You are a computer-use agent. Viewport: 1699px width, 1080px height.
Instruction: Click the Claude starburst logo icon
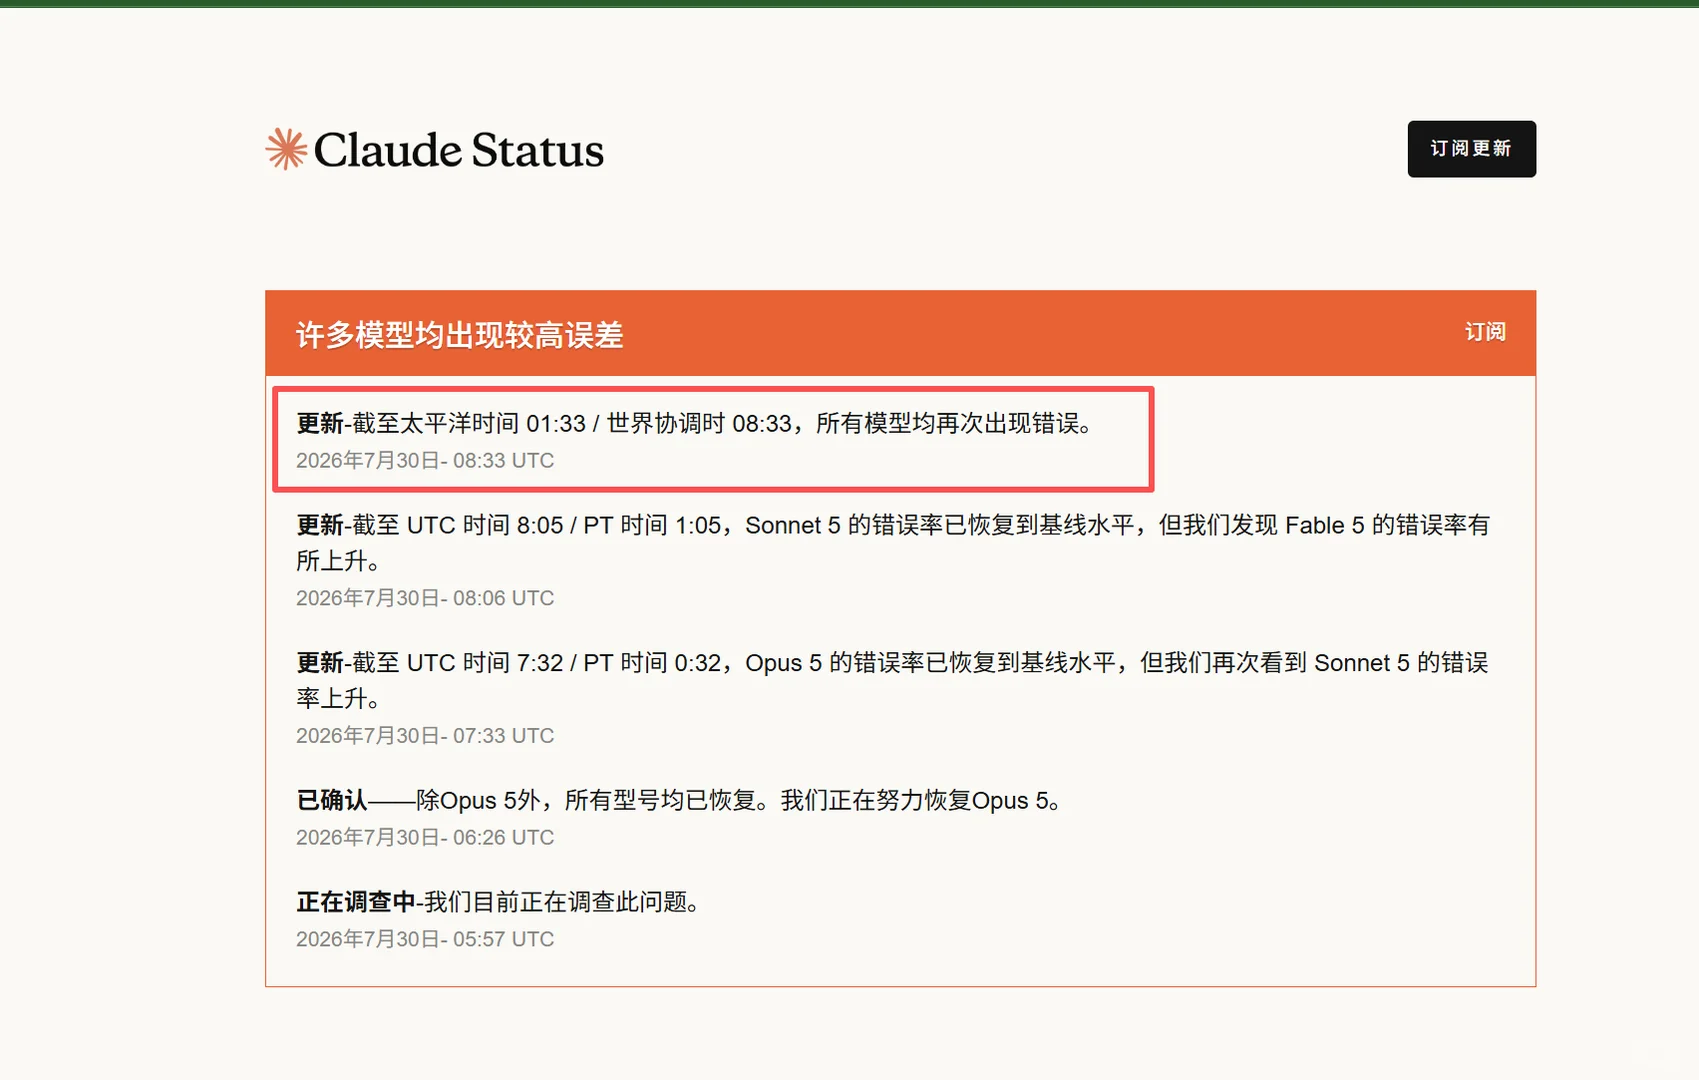click(x=286, y=149)
